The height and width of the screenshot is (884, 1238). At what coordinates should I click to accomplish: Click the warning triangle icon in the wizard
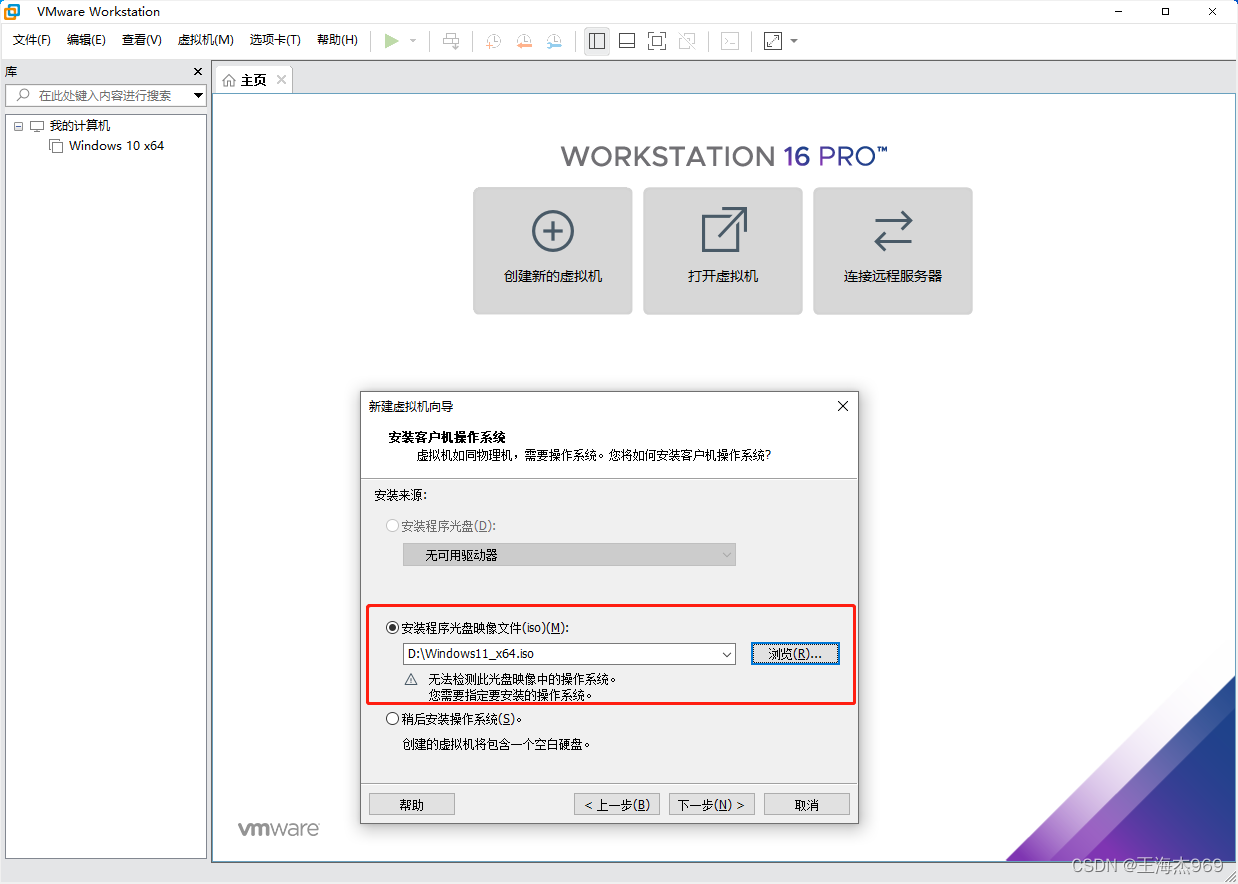coord(411,679)
